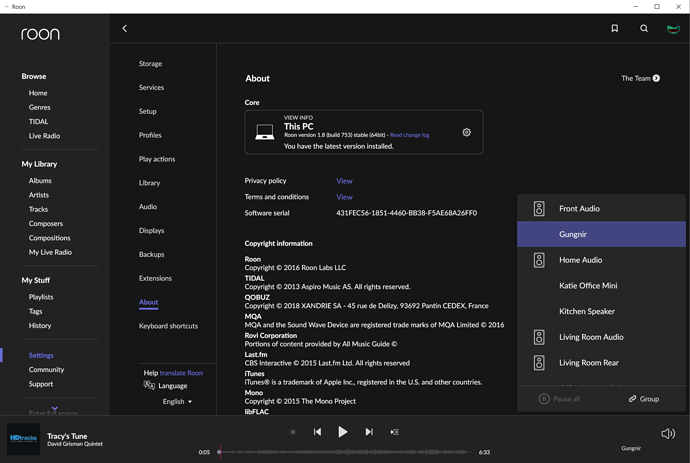
Task: Go to Home in sidebar
Action: pyautogui.click(x=38, y=93)
